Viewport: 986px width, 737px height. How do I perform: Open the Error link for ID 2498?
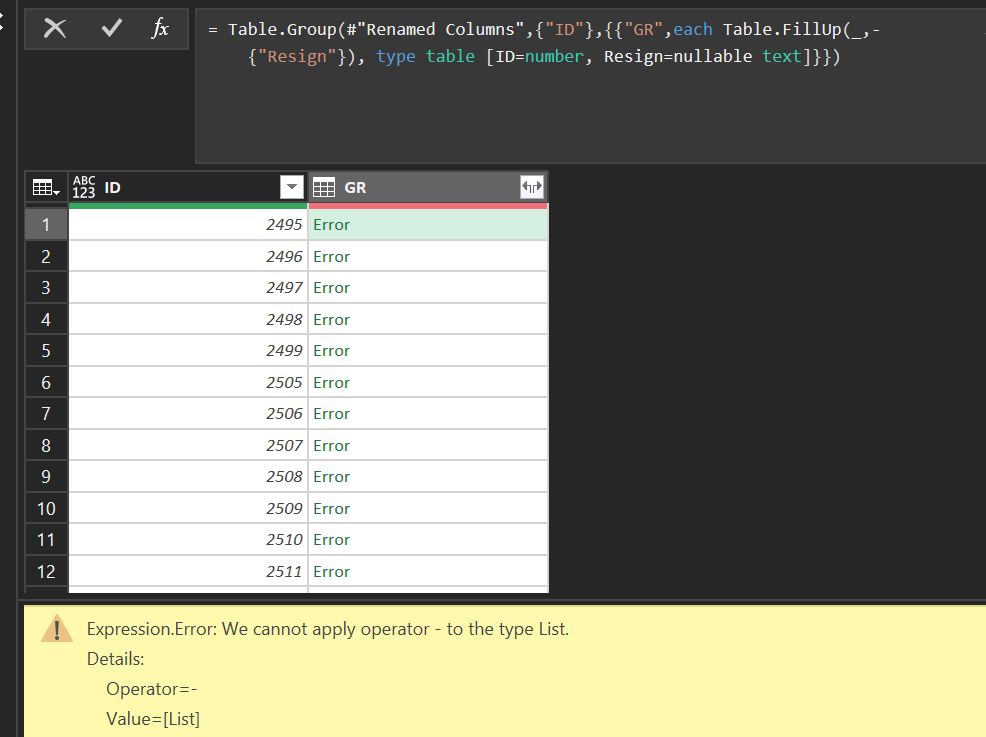tap(331, 319)
